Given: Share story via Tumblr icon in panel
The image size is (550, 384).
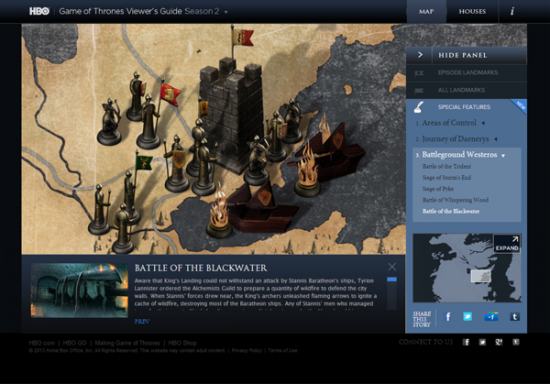Looking at the screenshot, I should click(515, 317).
